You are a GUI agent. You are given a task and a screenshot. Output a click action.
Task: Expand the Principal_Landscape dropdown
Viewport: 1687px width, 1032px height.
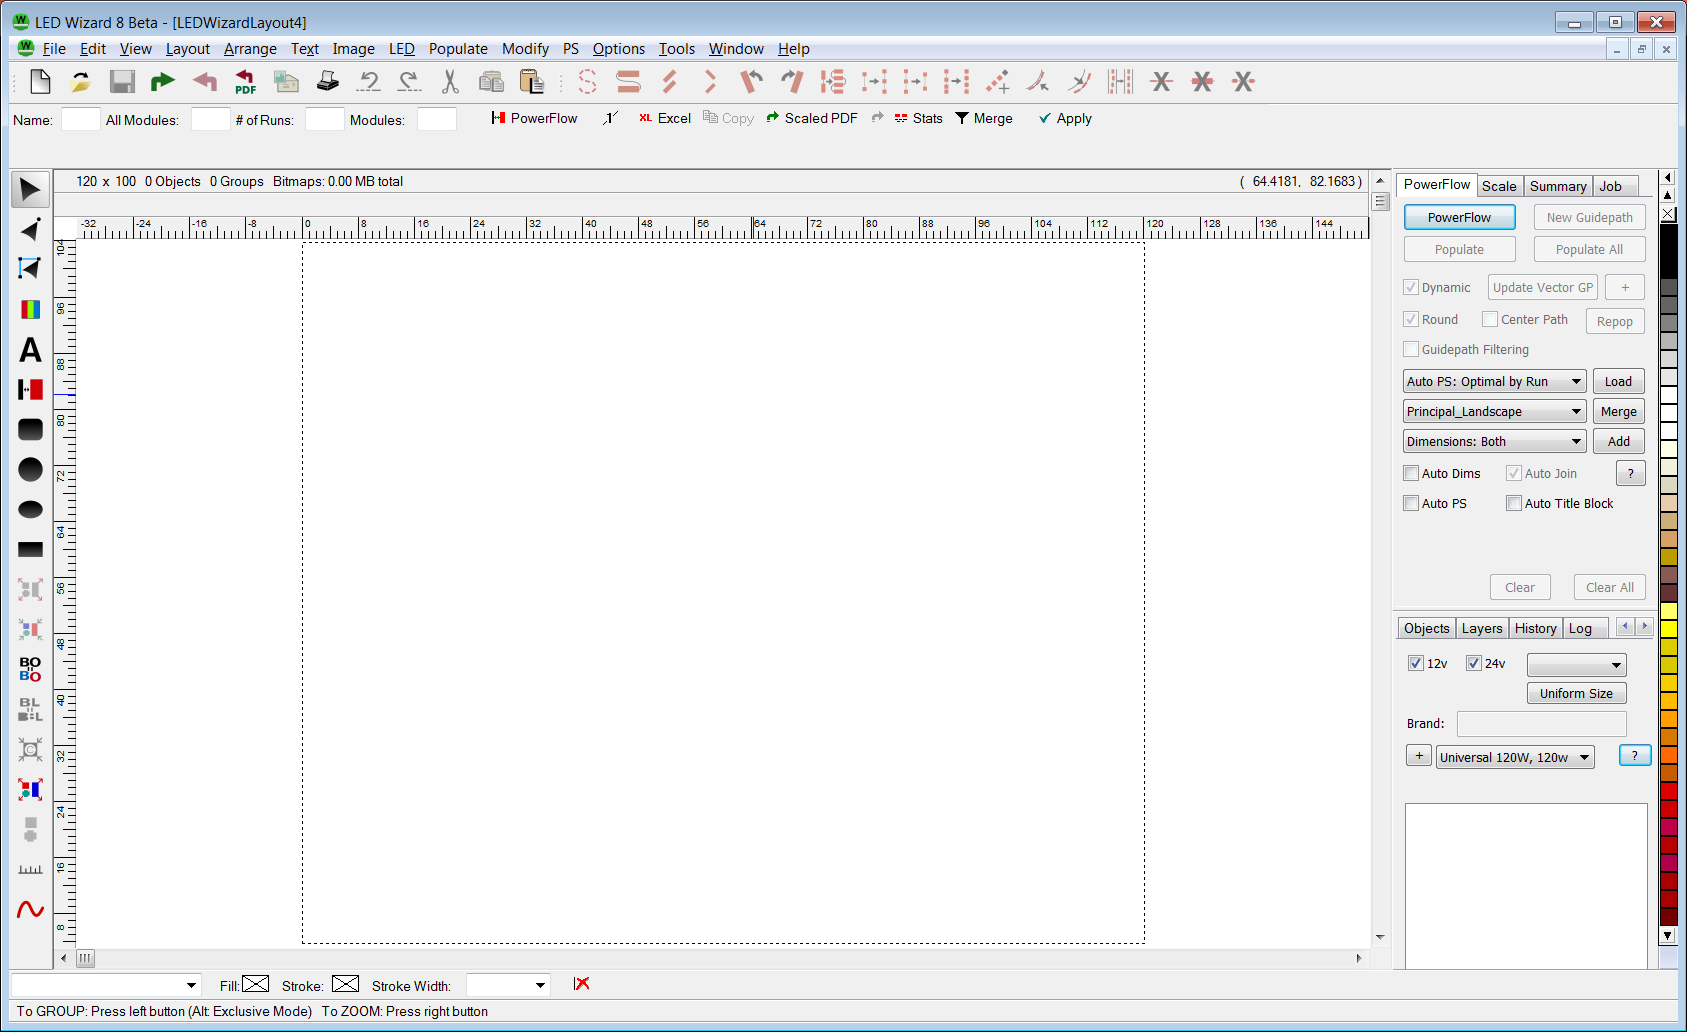point(1494,412)
